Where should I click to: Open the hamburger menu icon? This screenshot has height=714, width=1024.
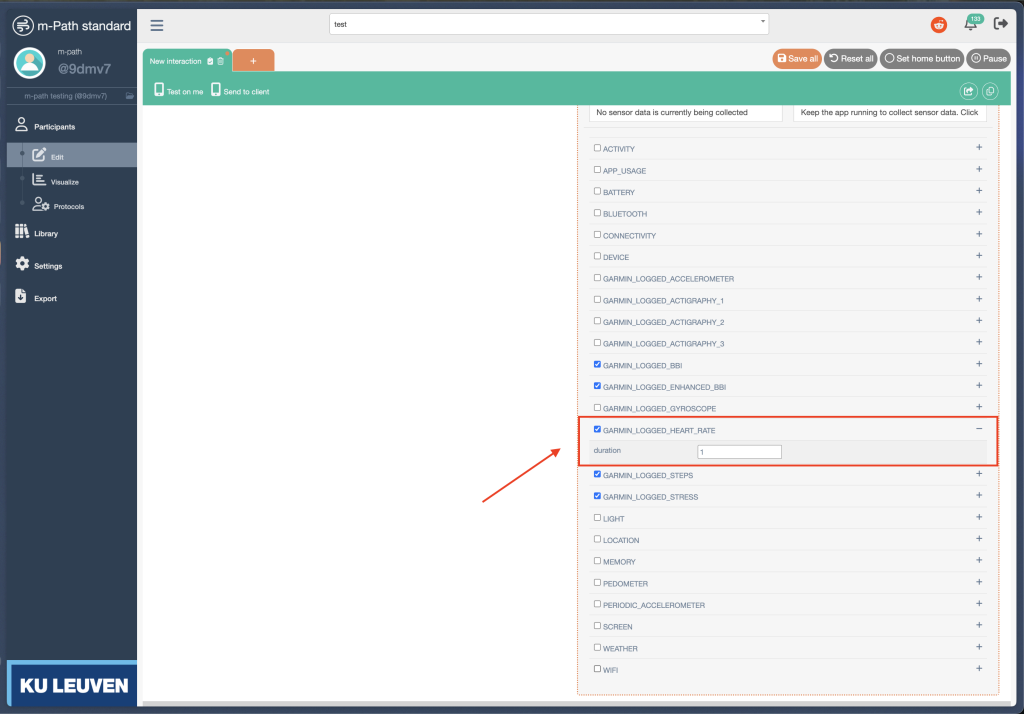click(157, 25)
